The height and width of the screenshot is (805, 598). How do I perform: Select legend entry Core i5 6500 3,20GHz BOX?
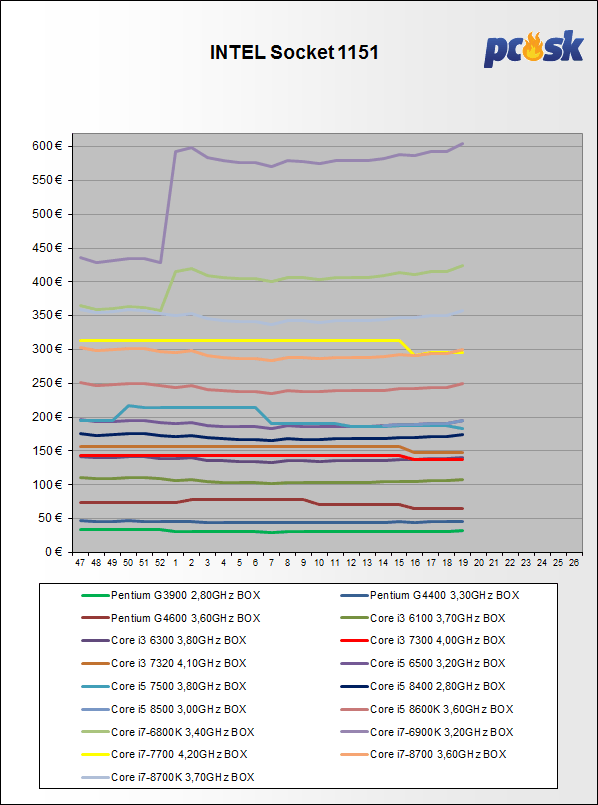[x=423, y=663]
